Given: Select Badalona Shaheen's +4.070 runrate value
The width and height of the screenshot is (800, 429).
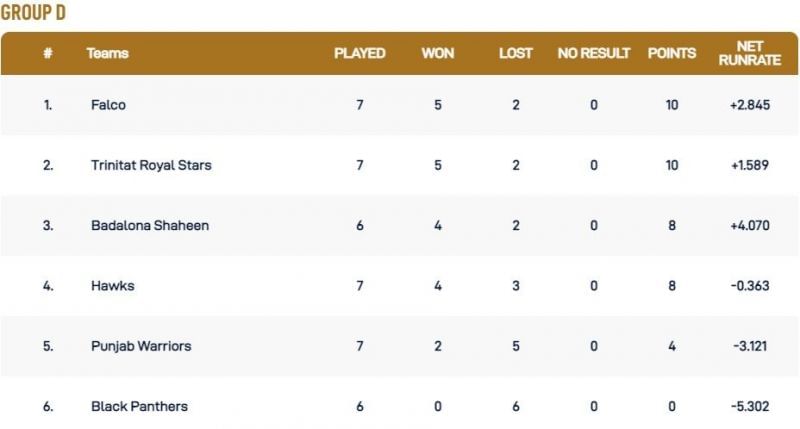Looking at the screenshot, I should pyautogui.click(x=749, y=225).
